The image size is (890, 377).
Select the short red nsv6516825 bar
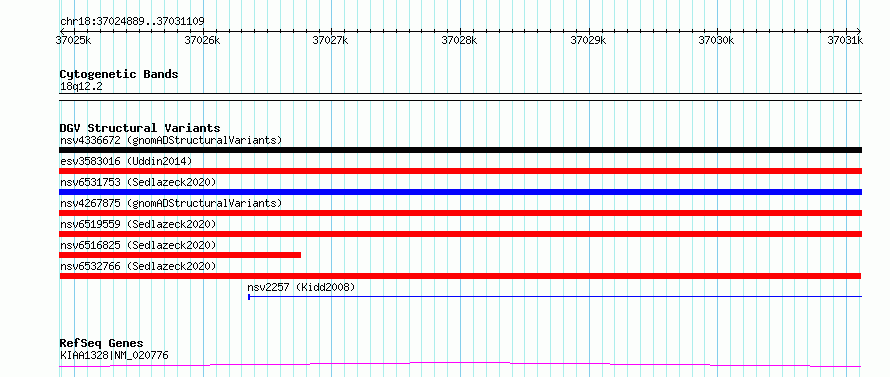[180, 255]
